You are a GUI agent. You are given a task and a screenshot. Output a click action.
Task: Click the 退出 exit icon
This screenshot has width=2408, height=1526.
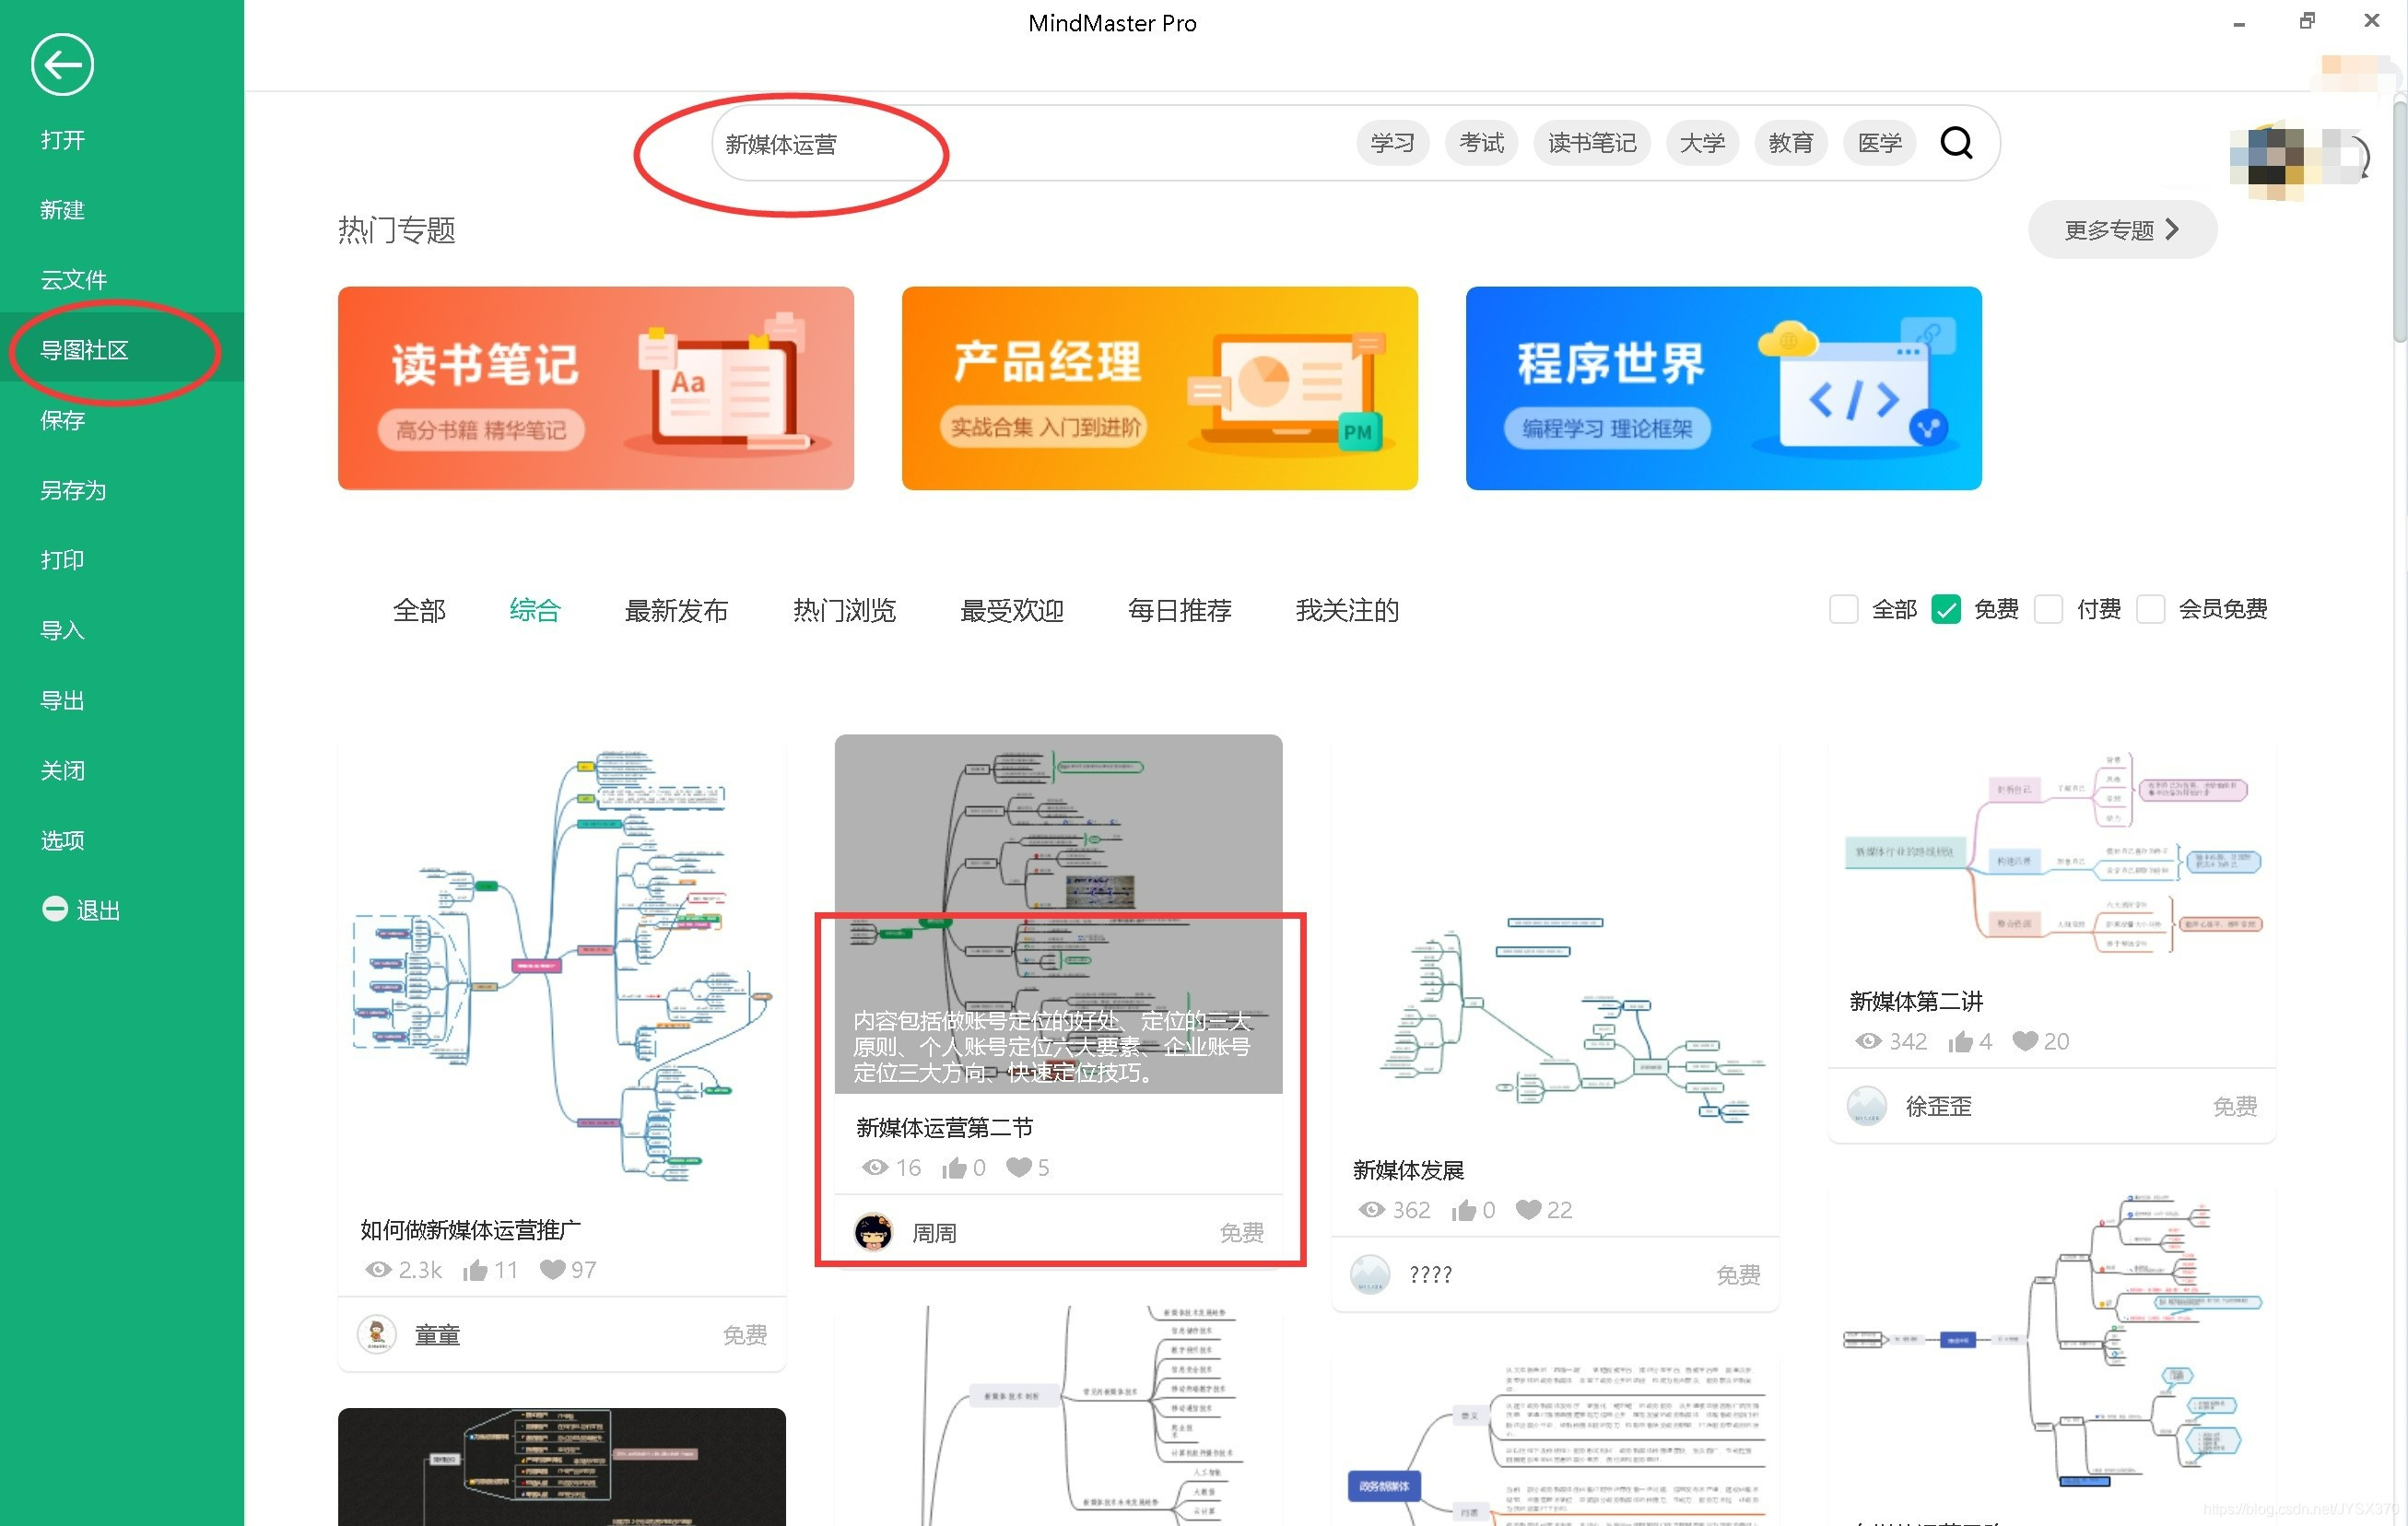[x=54, y=909]
